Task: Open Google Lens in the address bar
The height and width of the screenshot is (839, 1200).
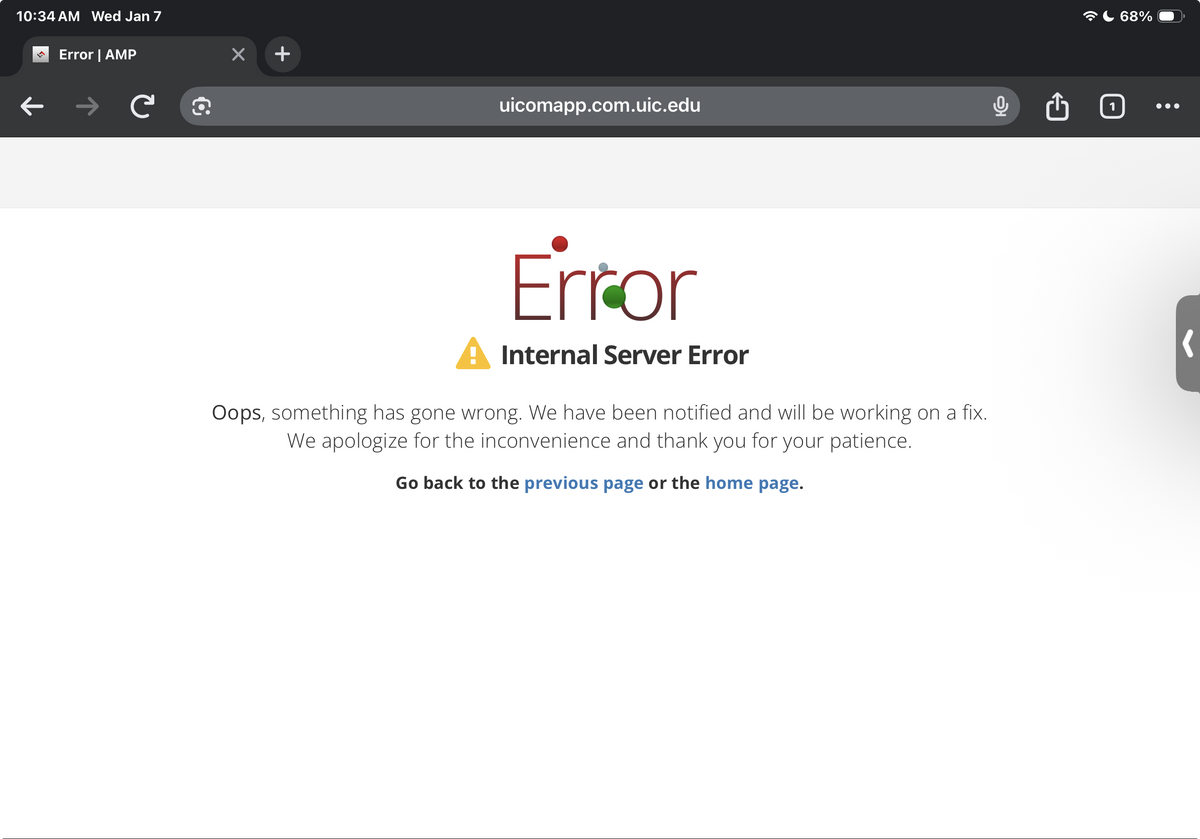Action: (202, 106)
